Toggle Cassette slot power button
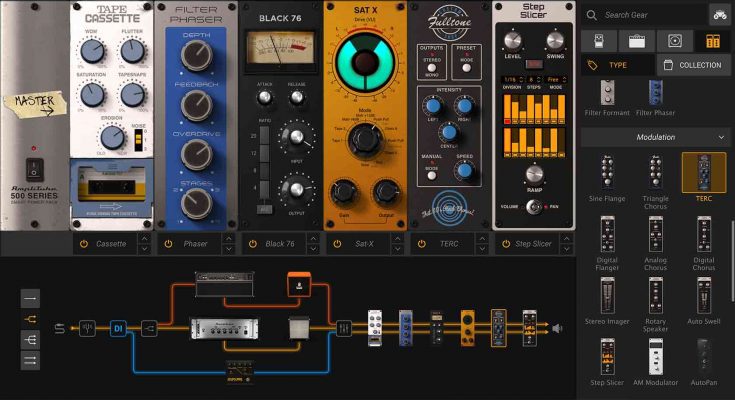This screenshot has height=400, width=735. (x=84, y=244)
